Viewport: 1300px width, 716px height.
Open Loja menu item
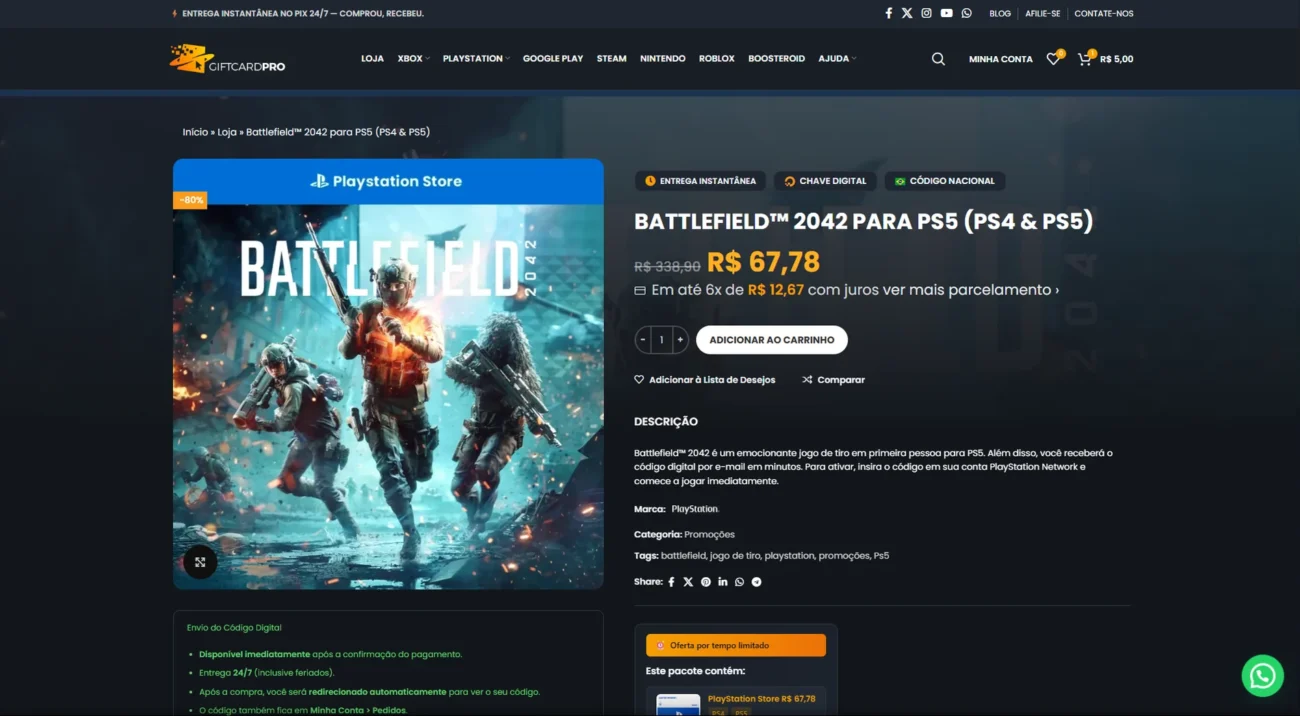point(372,59)
